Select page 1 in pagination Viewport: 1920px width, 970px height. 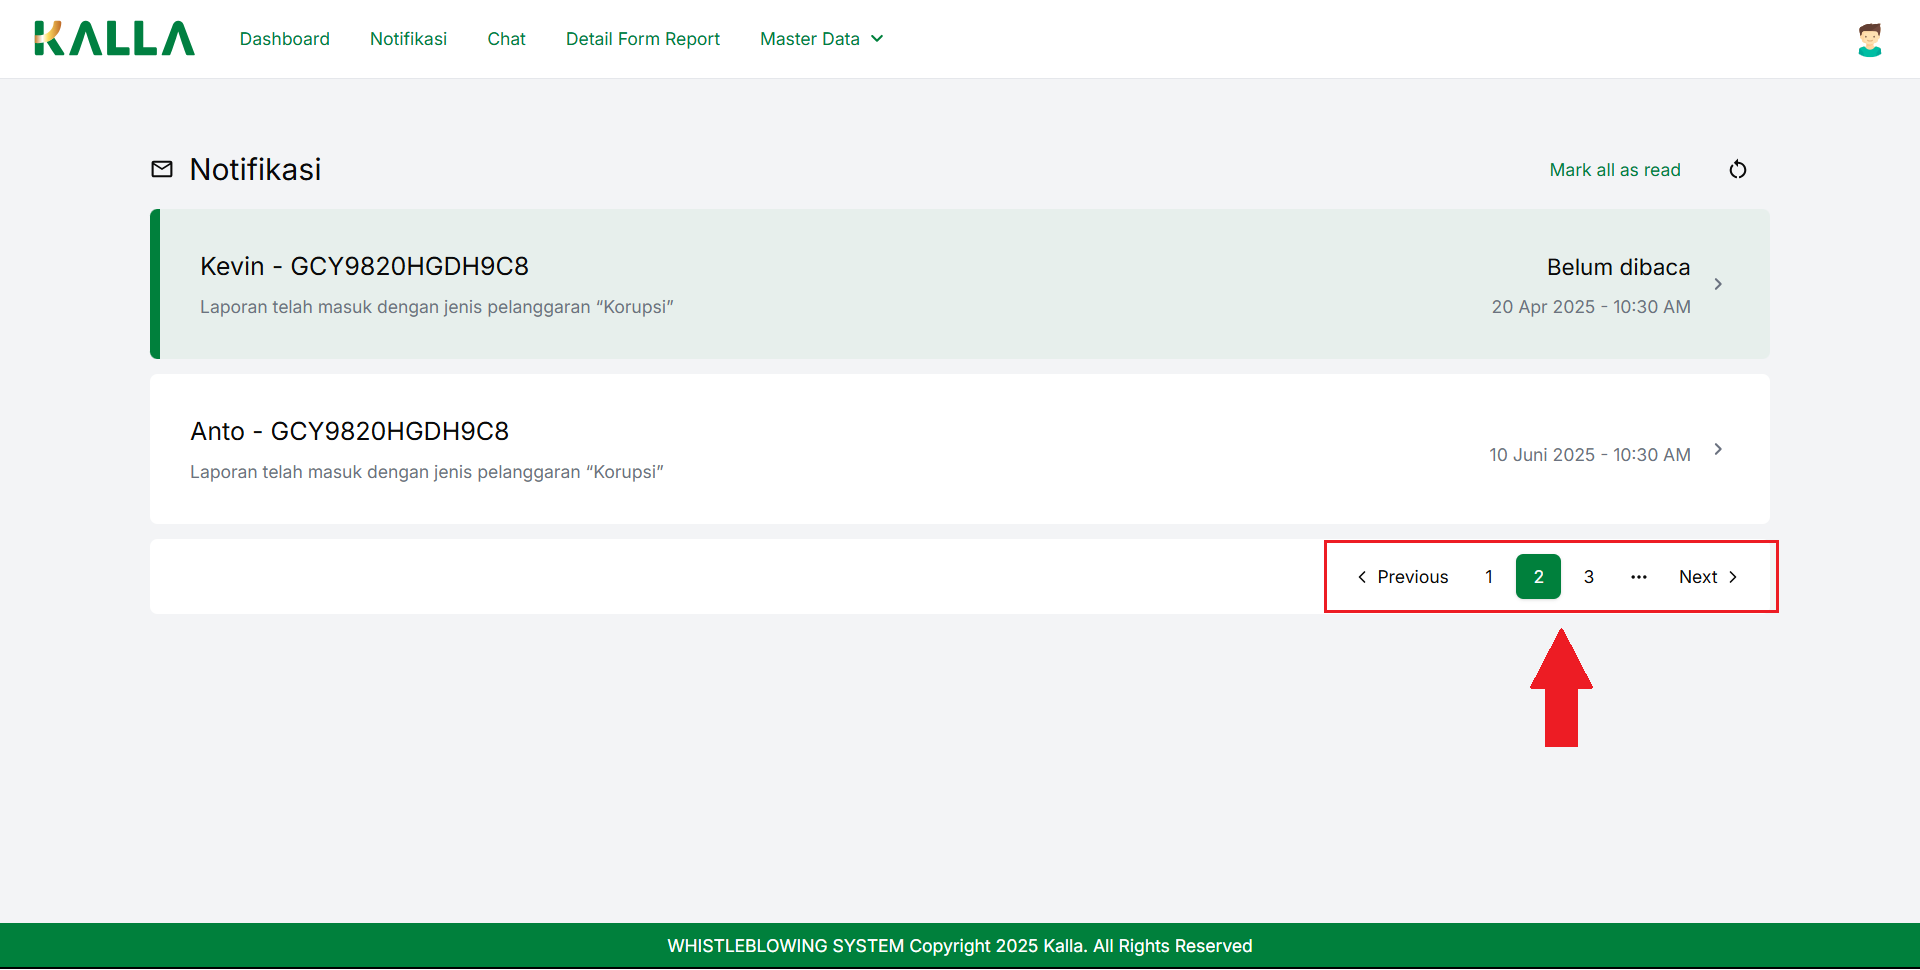(x=1489, y=577)
